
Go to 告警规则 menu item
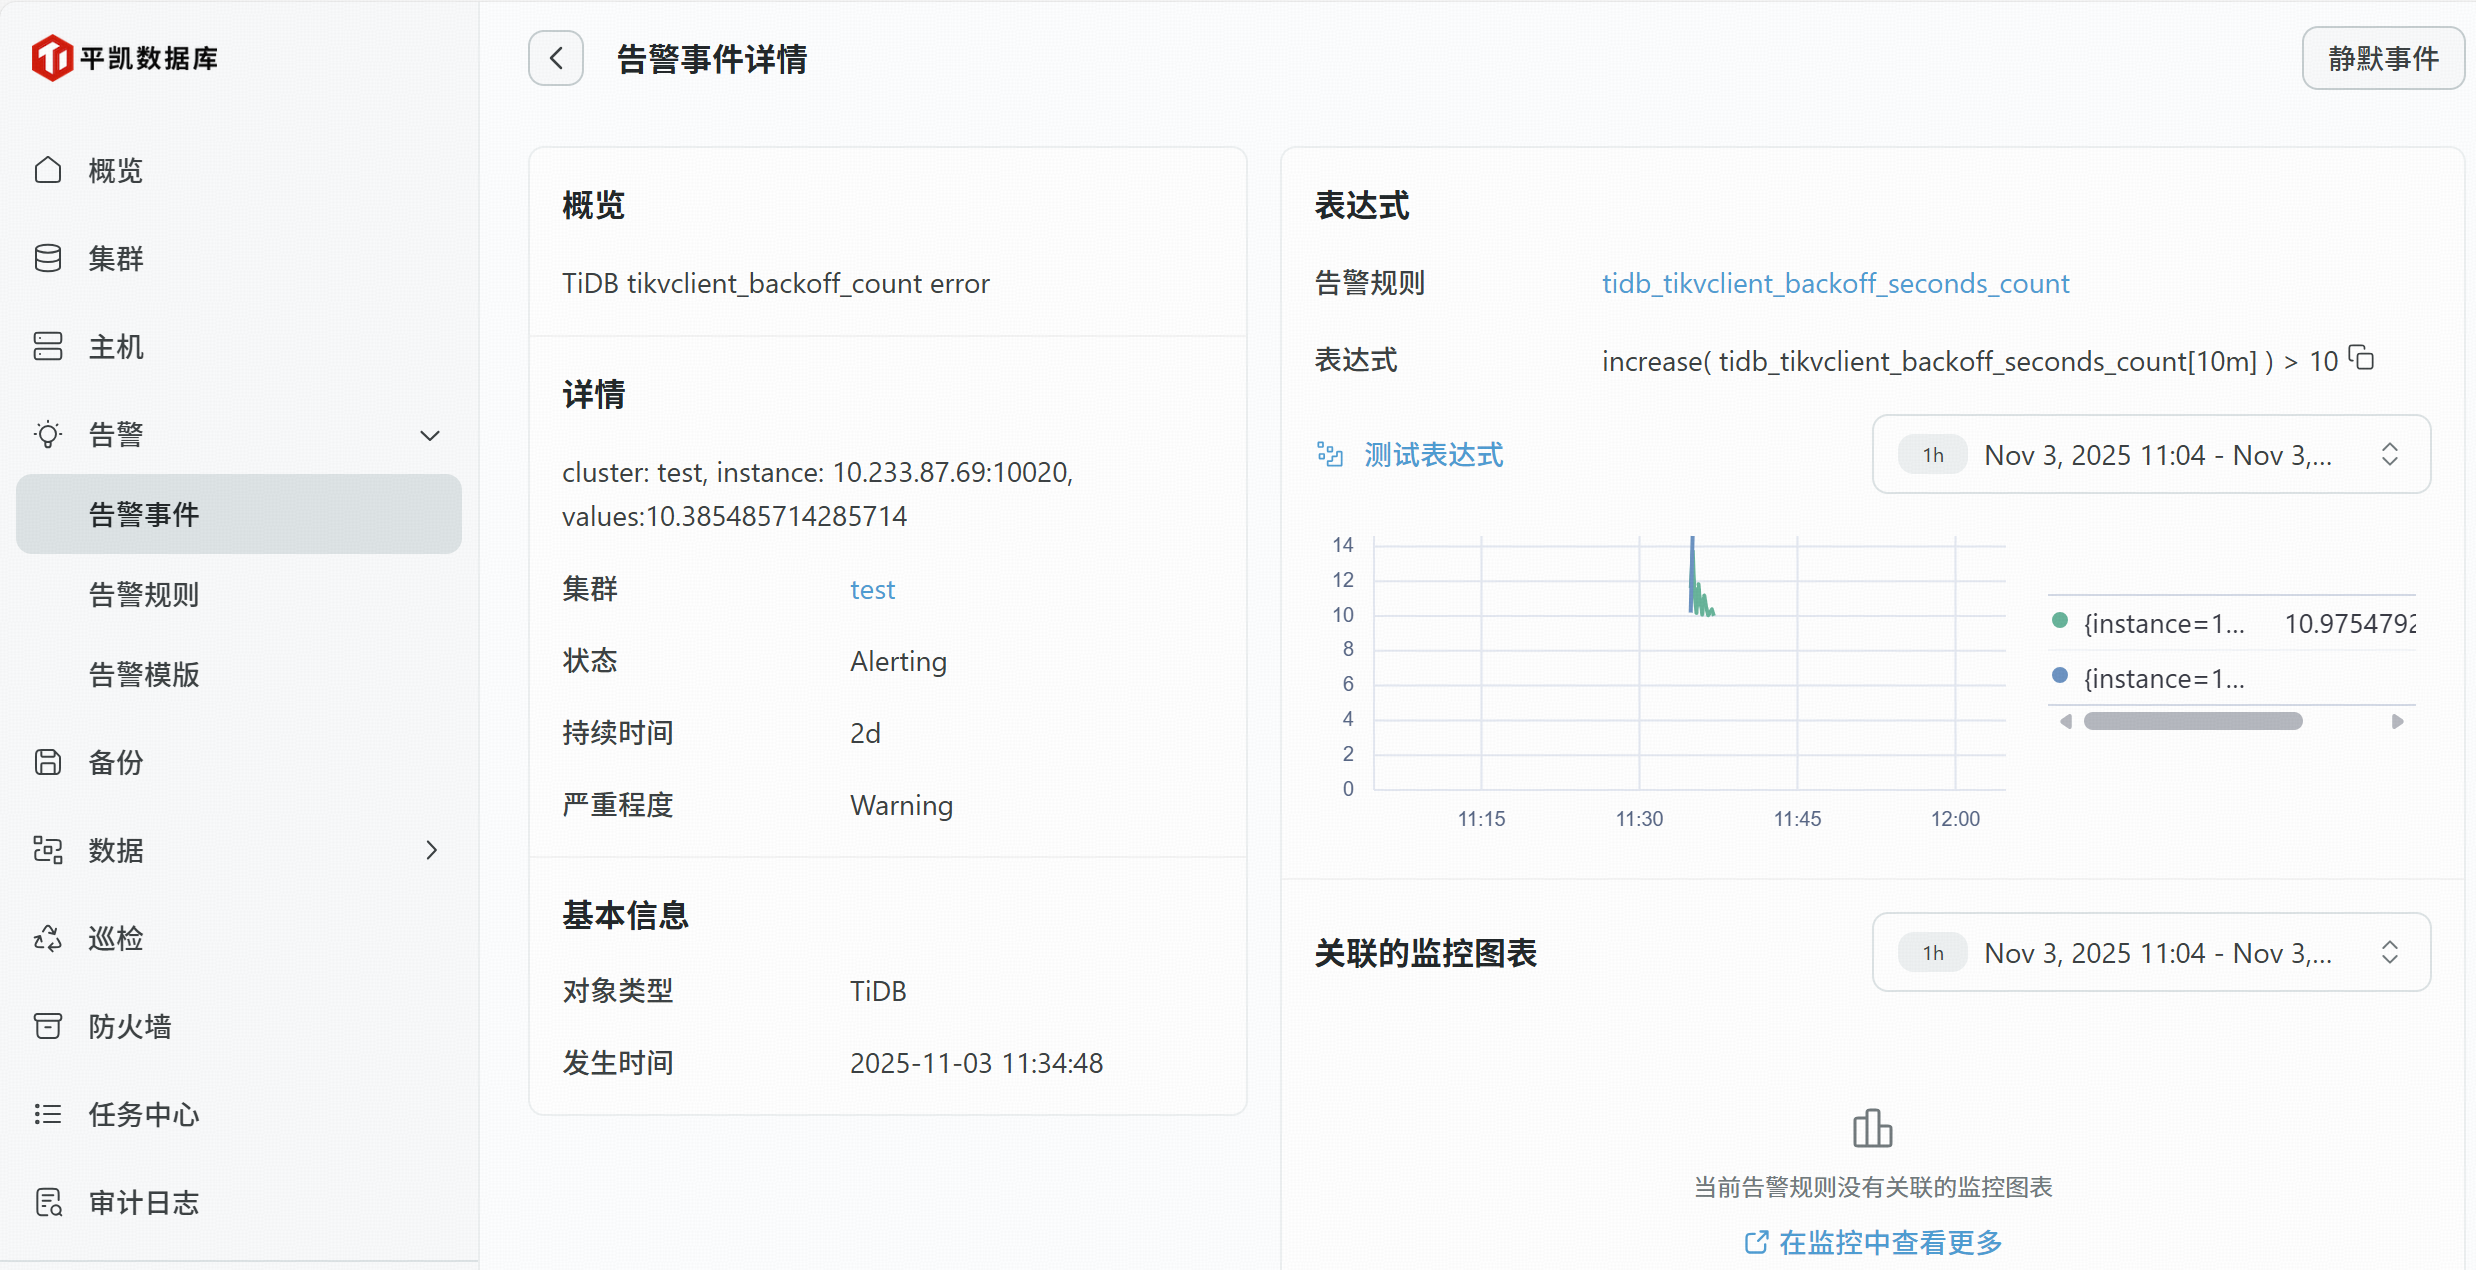[x=144, y=595]
